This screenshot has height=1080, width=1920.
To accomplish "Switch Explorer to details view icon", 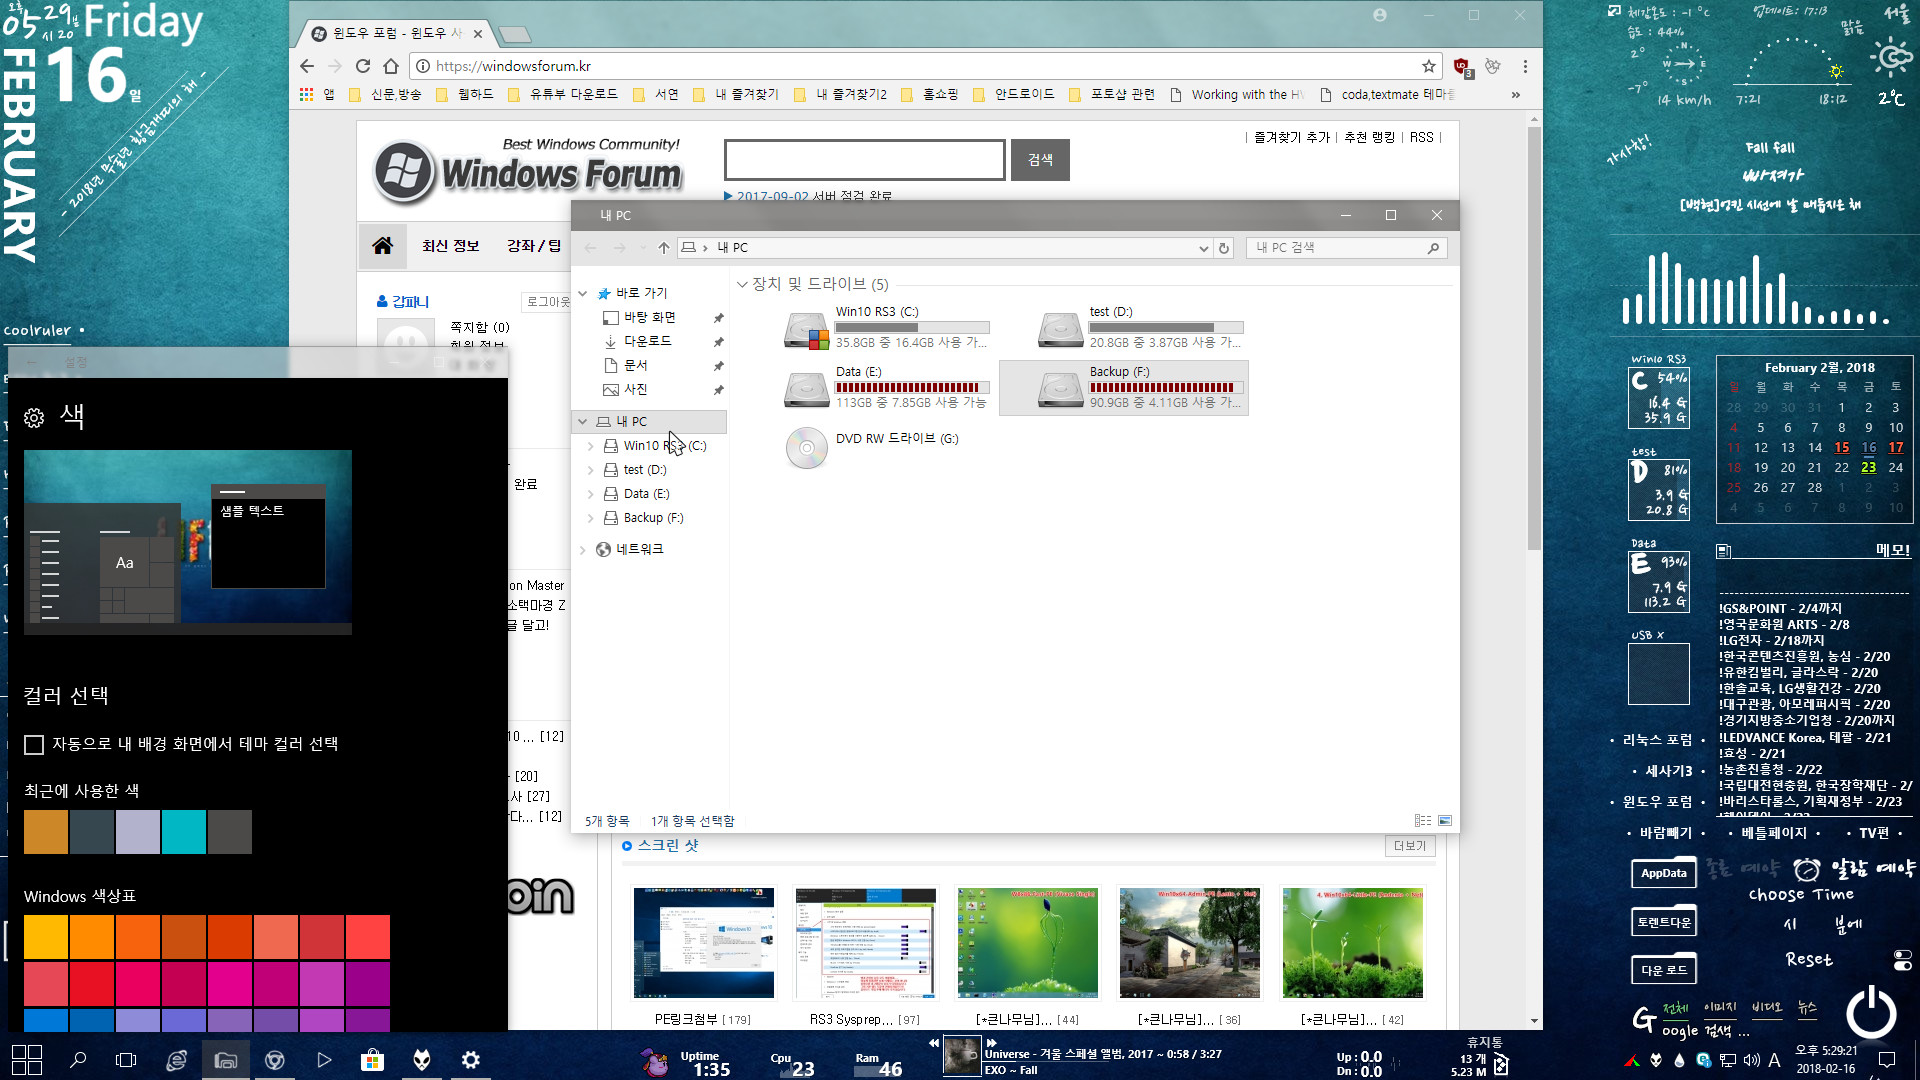I will pyautogui.click(x=1423, y=820).
